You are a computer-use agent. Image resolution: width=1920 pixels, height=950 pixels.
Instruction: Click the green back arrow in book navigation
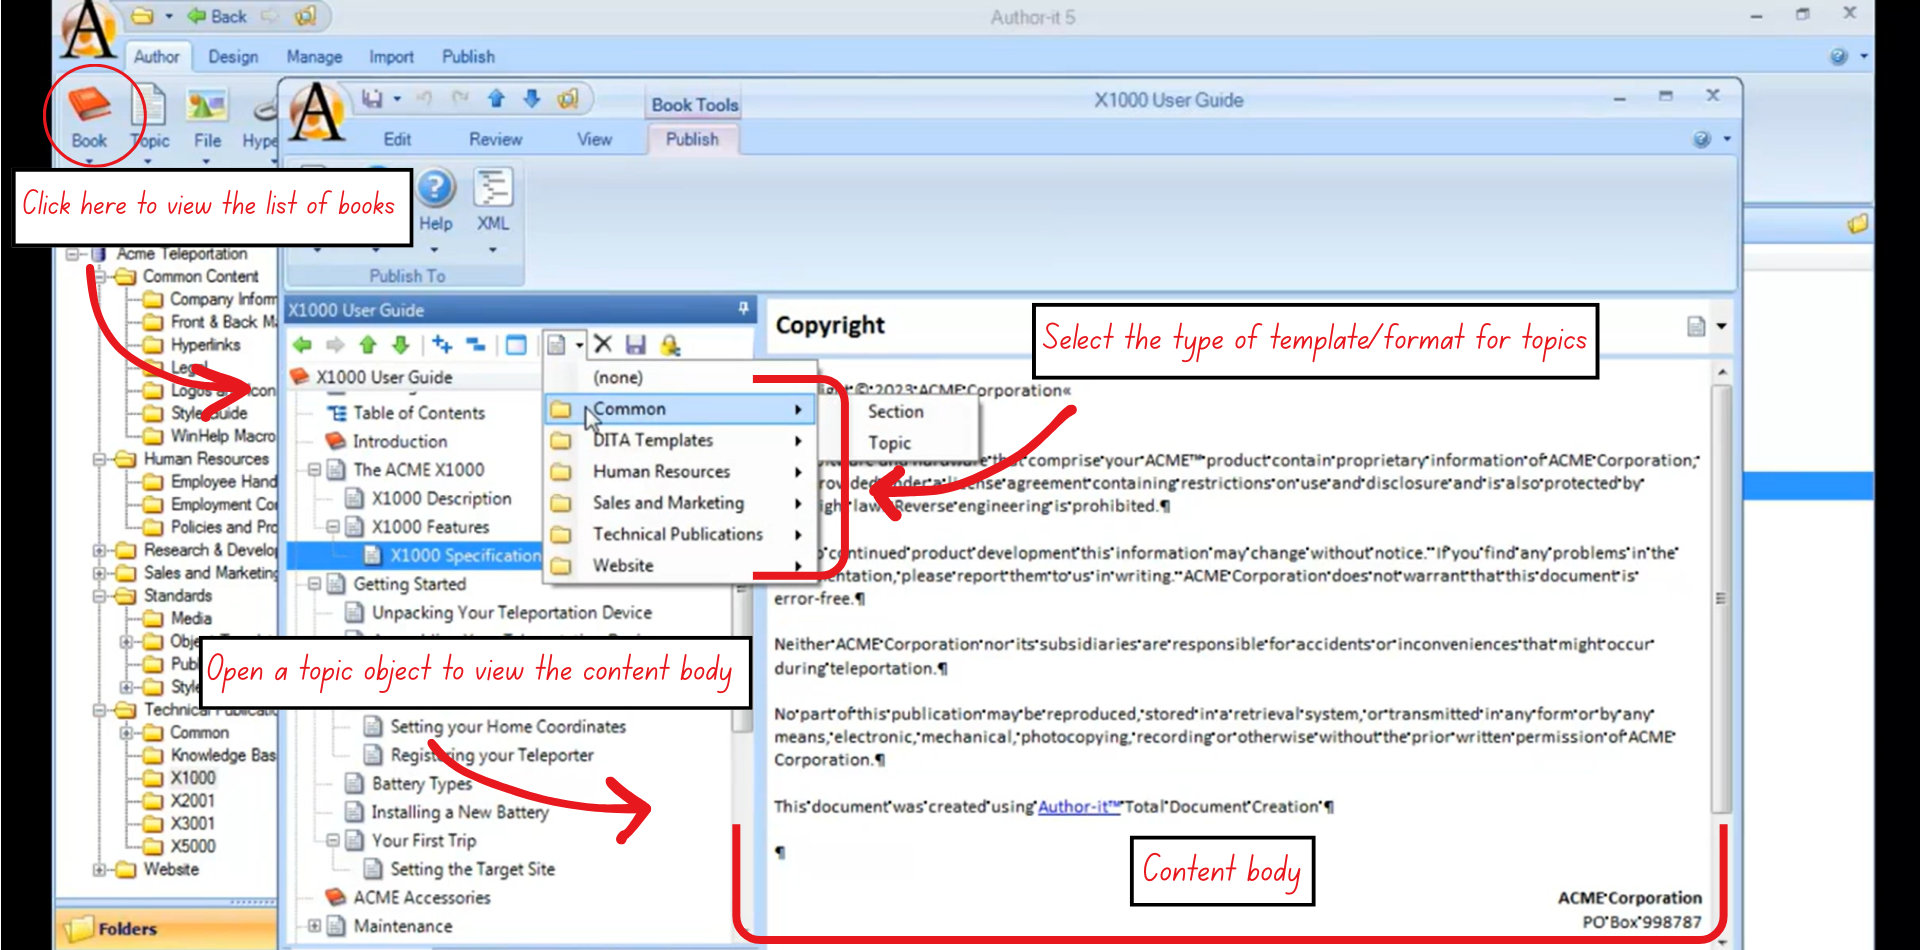point(302,344)
